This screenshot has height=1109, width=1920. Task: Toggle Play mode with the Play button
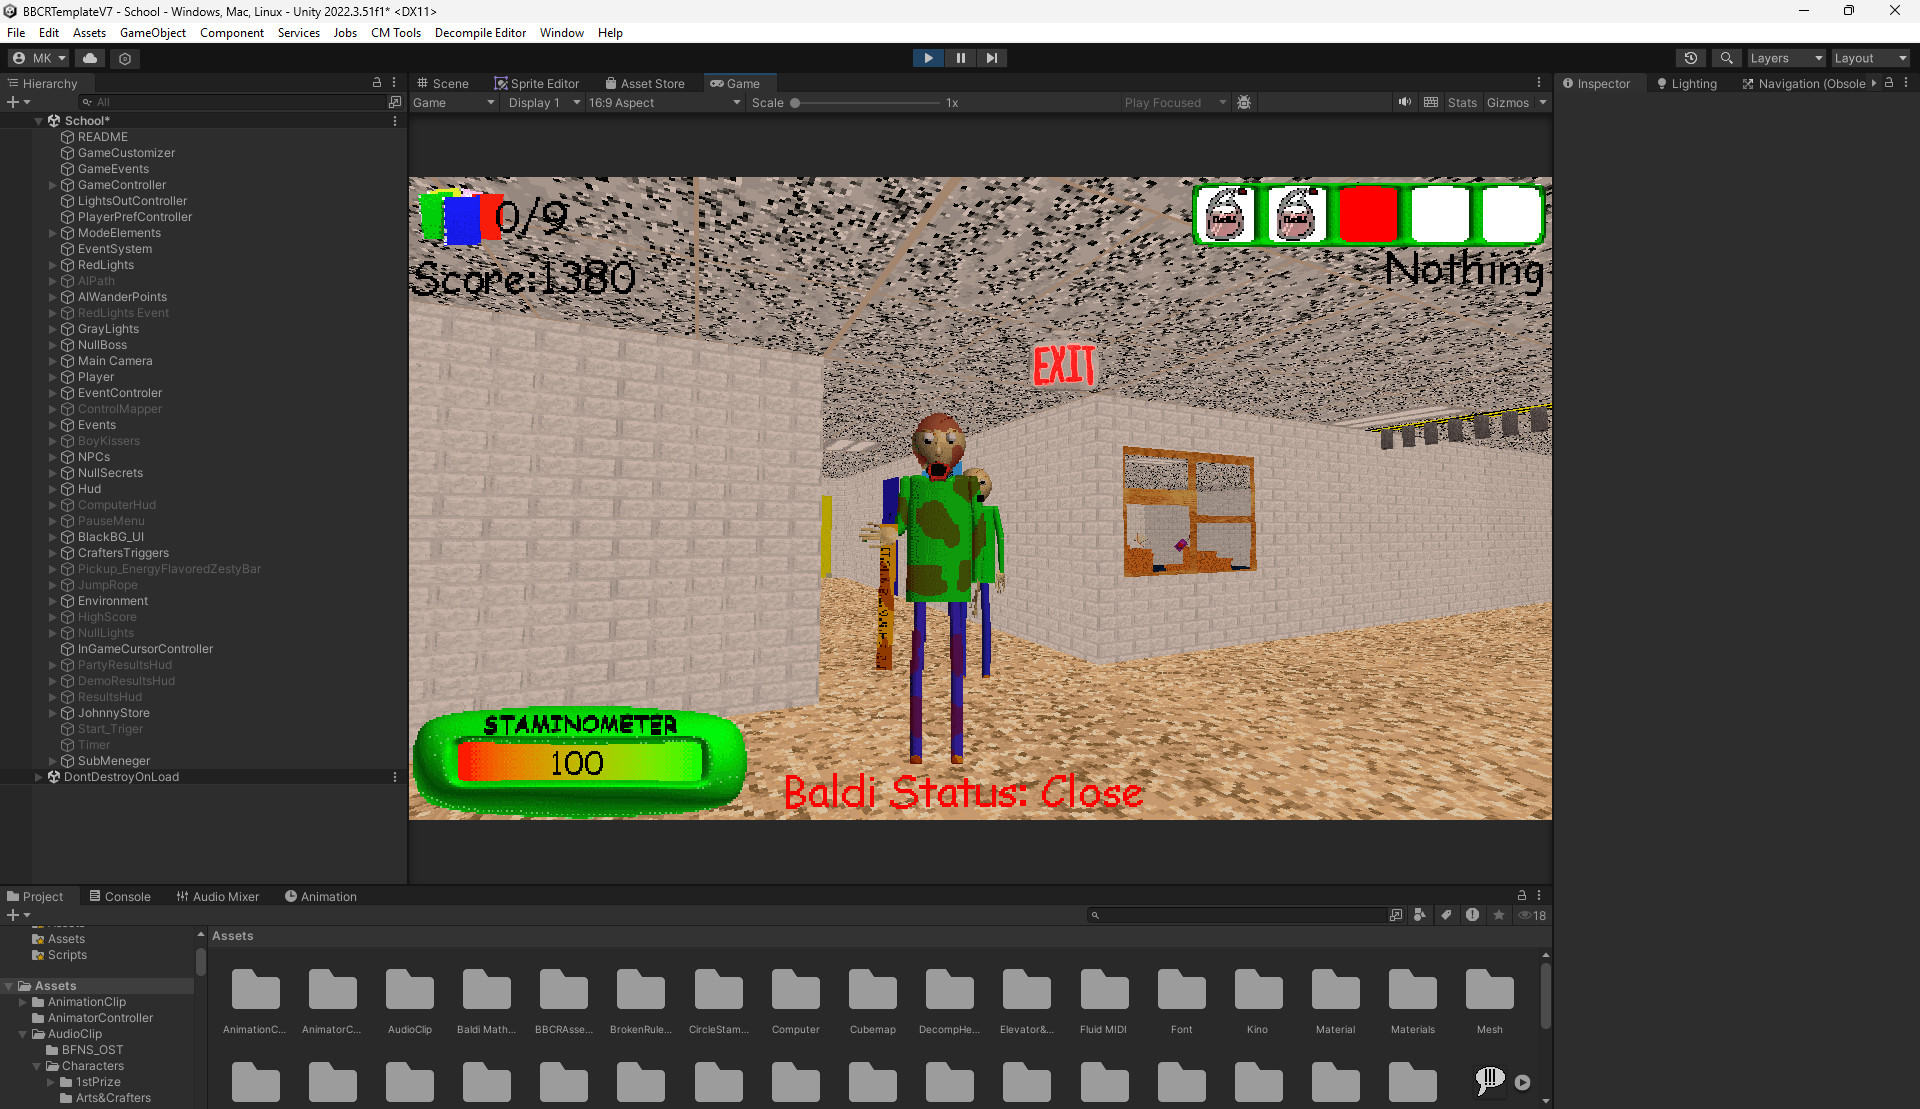928,57
